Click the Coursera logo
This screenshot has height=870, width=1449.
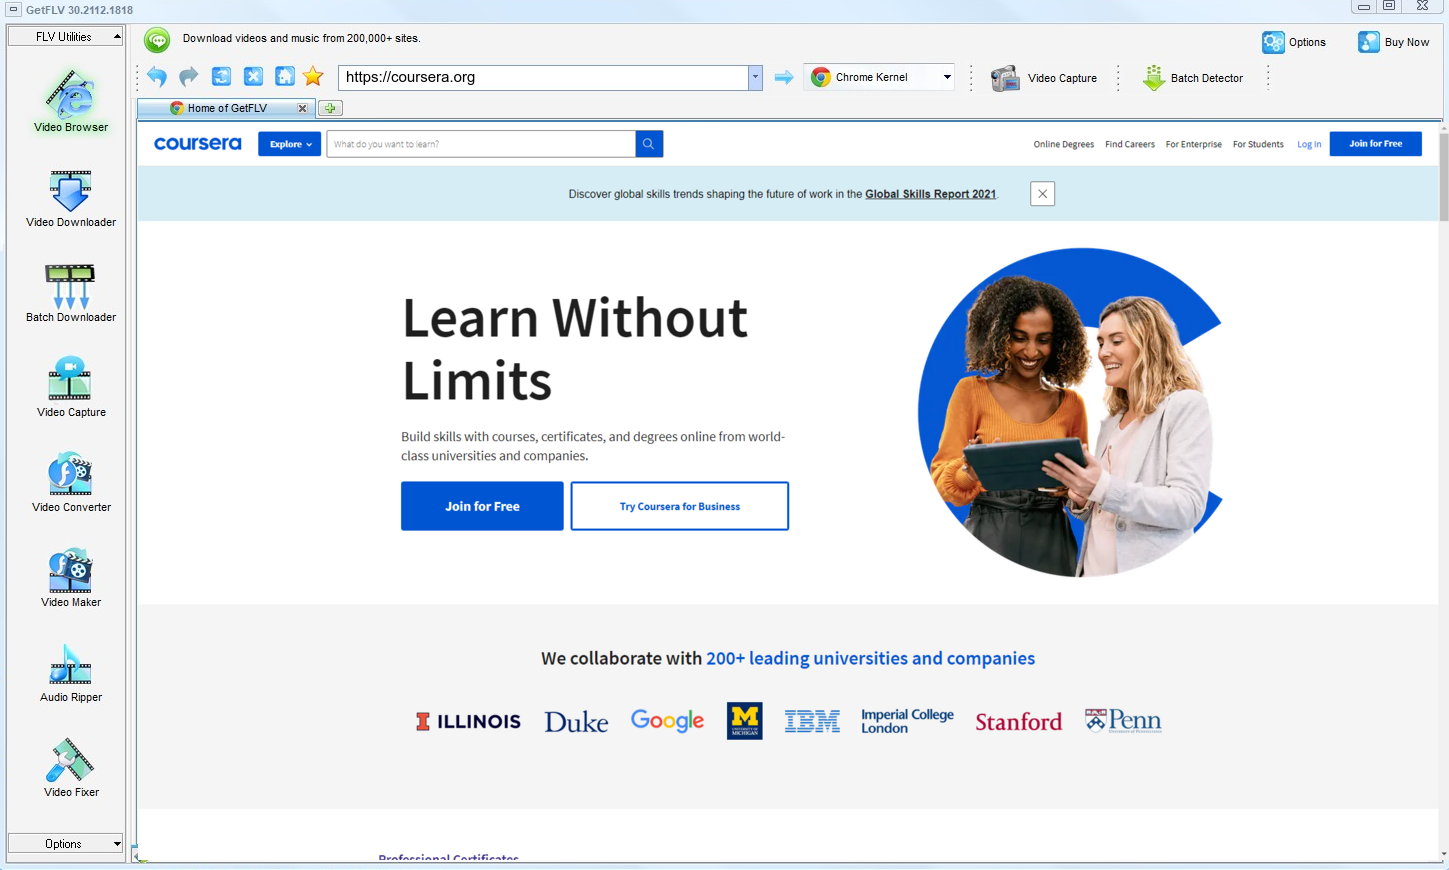(198, 144)
